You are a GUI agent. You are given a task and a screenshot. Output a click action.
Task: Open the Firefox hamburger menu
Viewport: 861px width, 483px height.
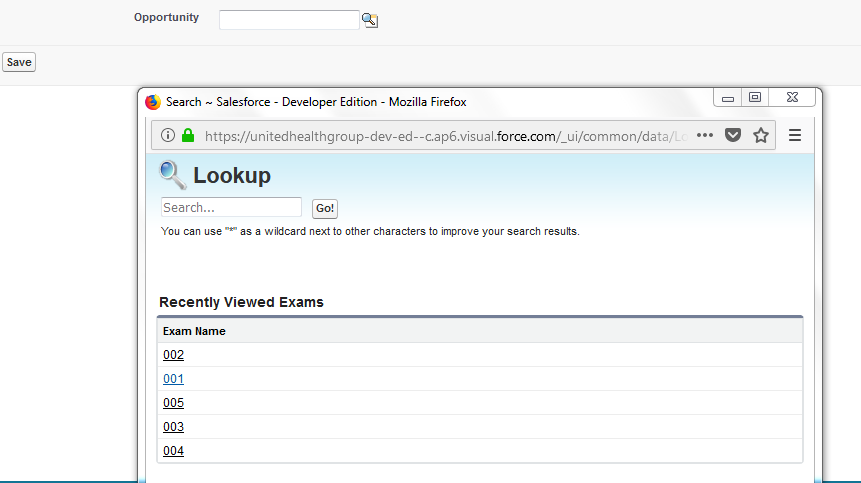click(795, 136)
